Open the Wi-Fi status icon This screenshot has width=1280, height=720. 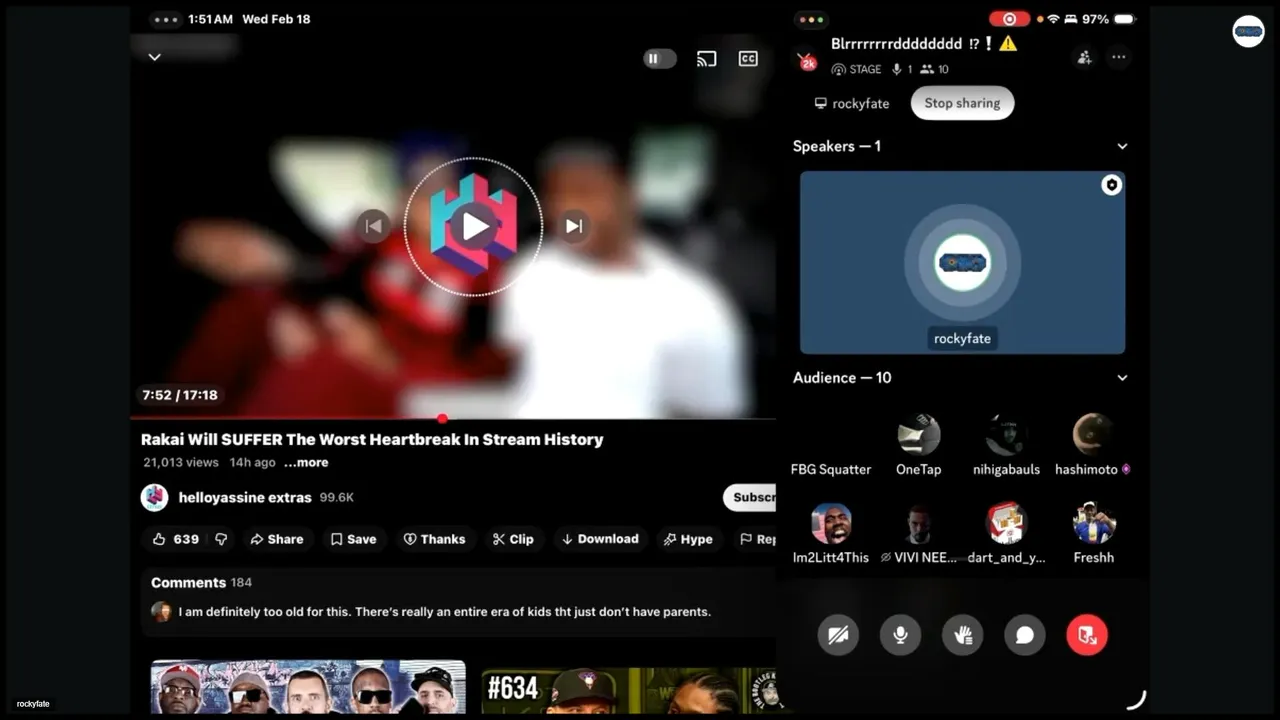(1053, 19)
